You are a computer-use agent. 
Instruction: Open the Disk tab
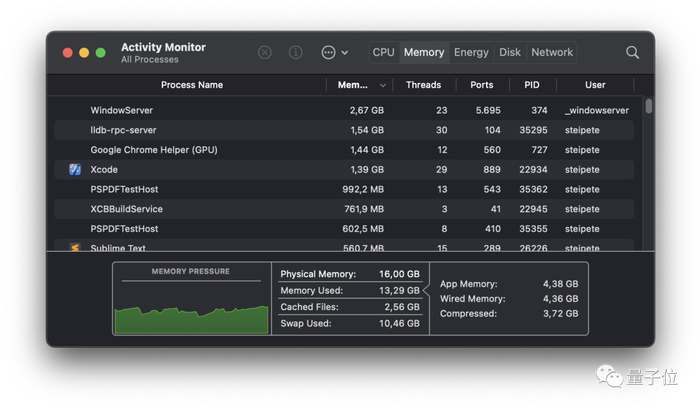510,52
